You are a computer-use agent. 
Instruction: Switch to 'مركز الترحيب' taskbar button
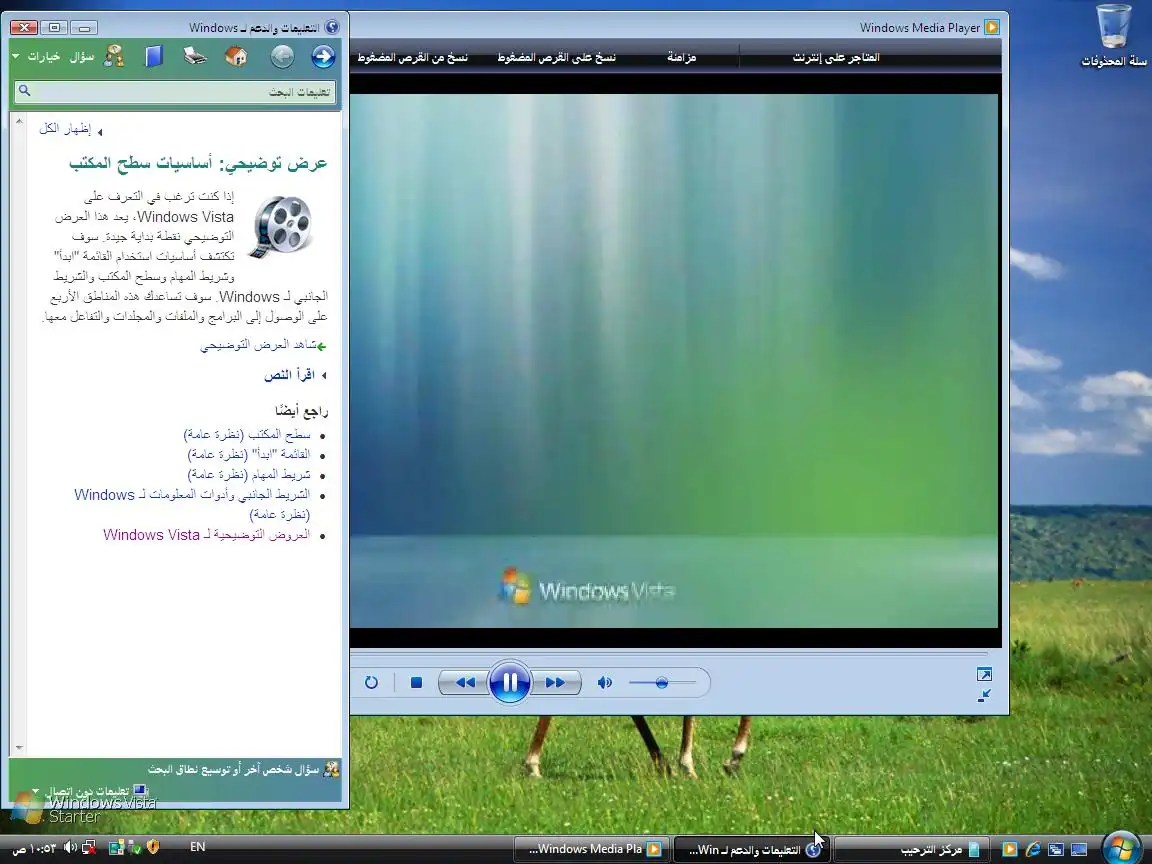[x=913, y=849]
